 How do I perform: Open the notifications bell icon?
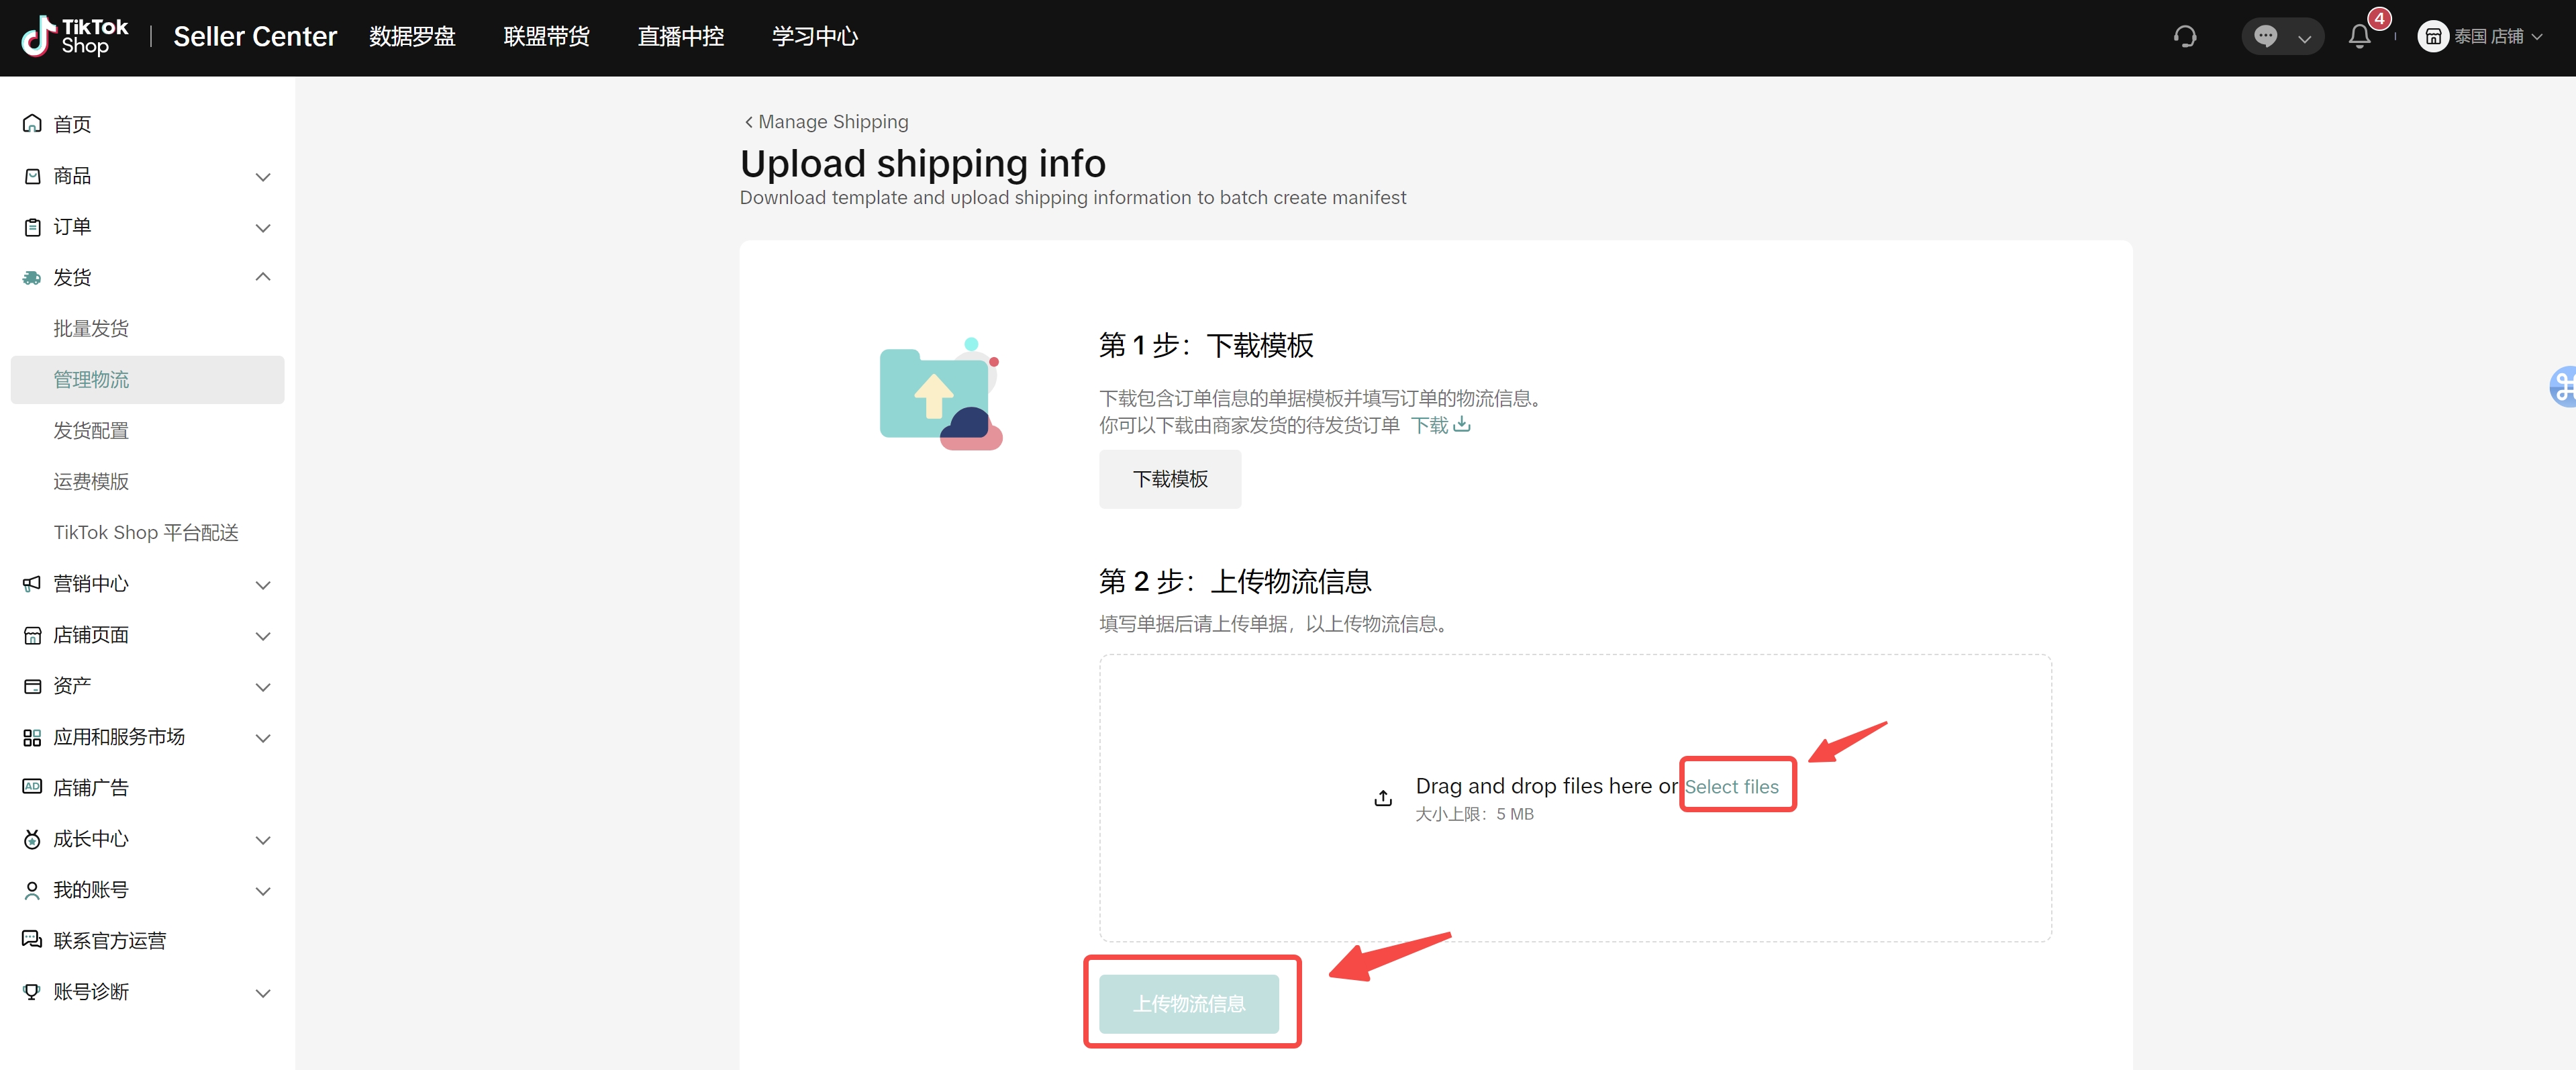point(2360,37)
